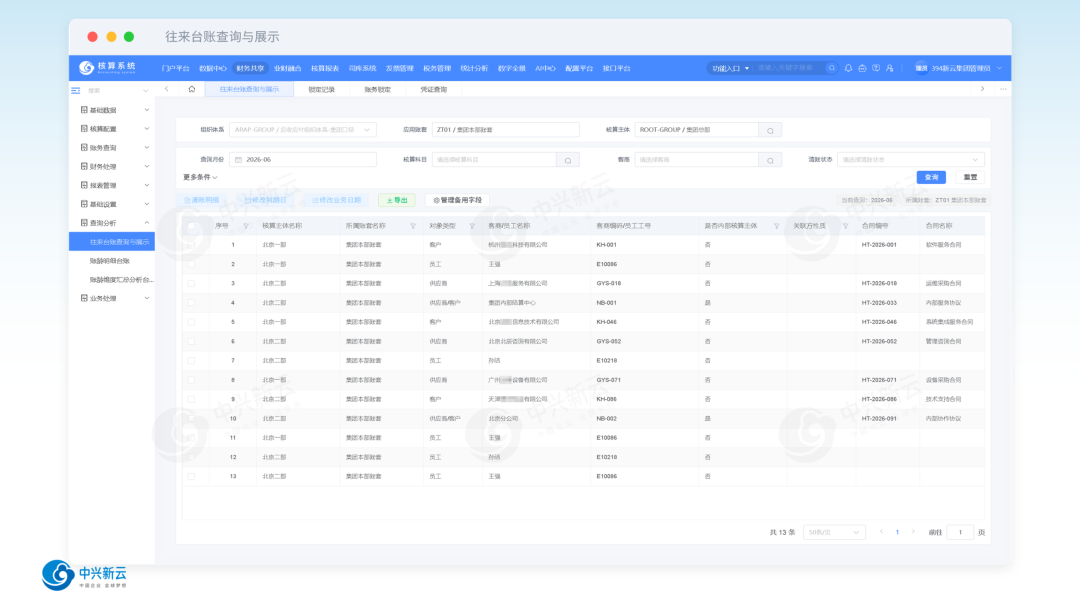Click the 重置 button
This screenshot has height=608, width=1080.
point(970,178)
